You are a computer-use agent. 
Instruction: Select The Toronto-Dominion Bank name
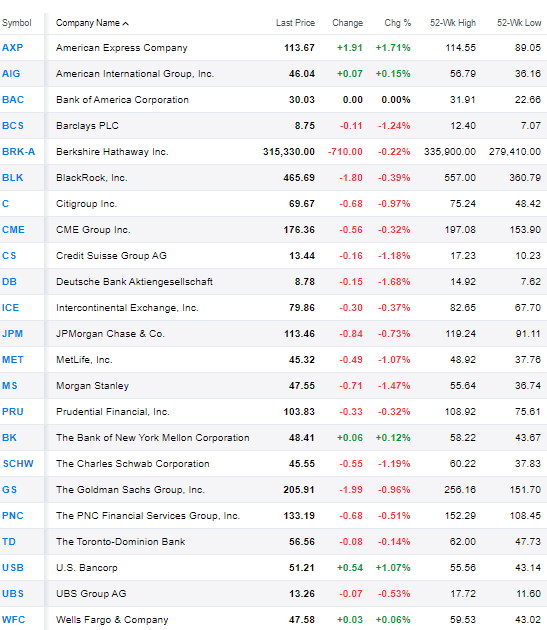pos(121,542)
